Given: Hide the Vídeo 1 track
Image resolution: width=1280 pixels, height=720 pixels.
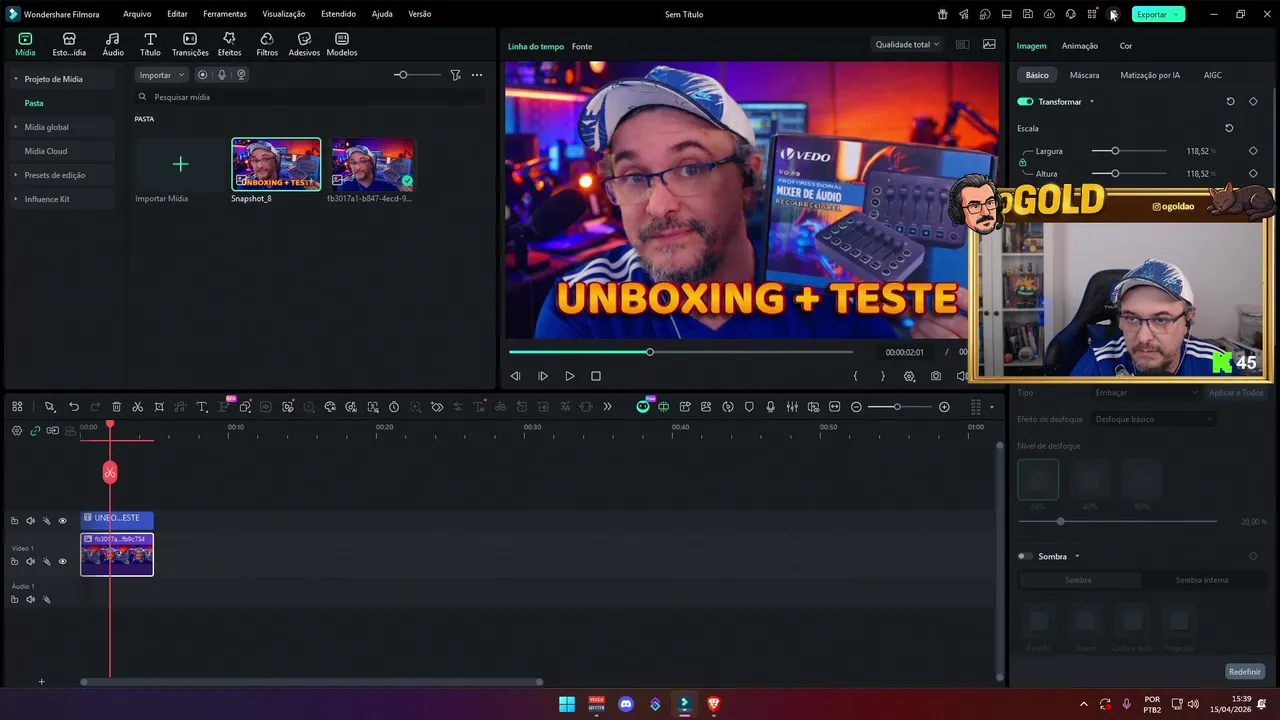Looking at the screenshot, I should coord(62,561).
